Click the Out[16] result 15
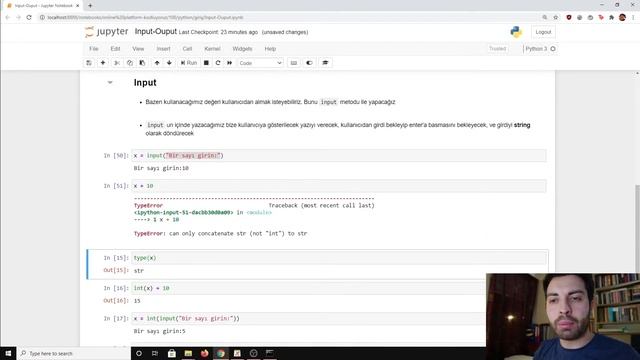This screenshot has height=360, width=640. pos(137,301)
